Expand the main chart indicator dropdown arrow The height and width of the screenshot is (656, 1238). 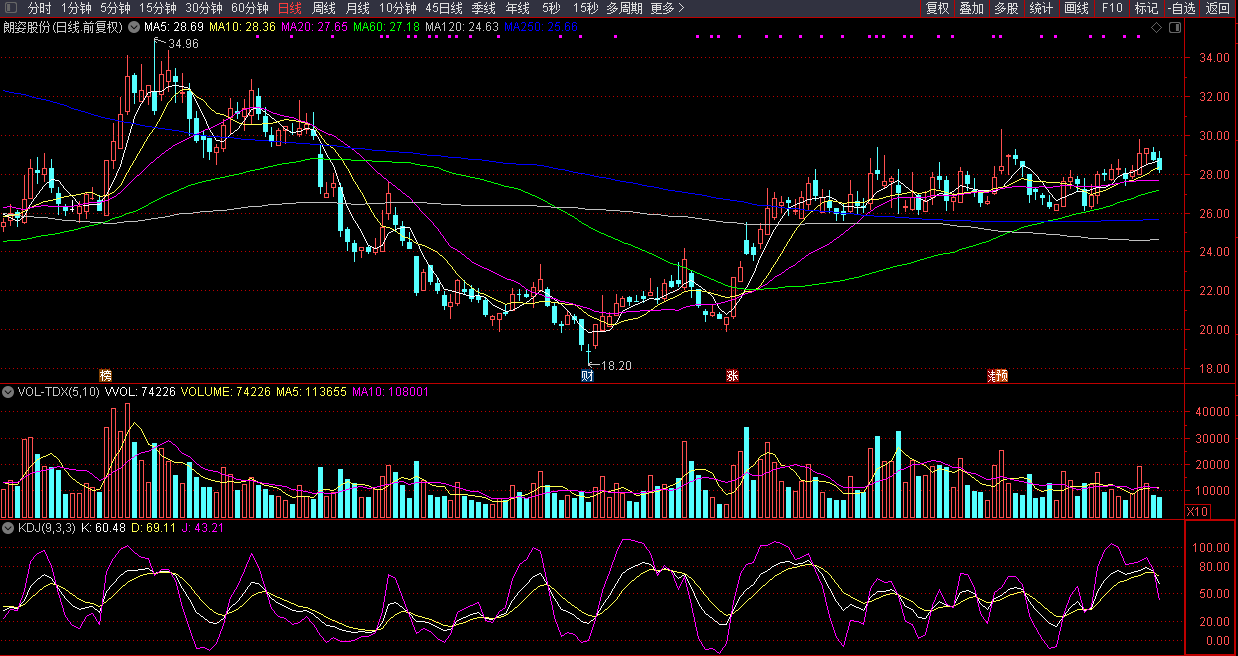point(134,27)
